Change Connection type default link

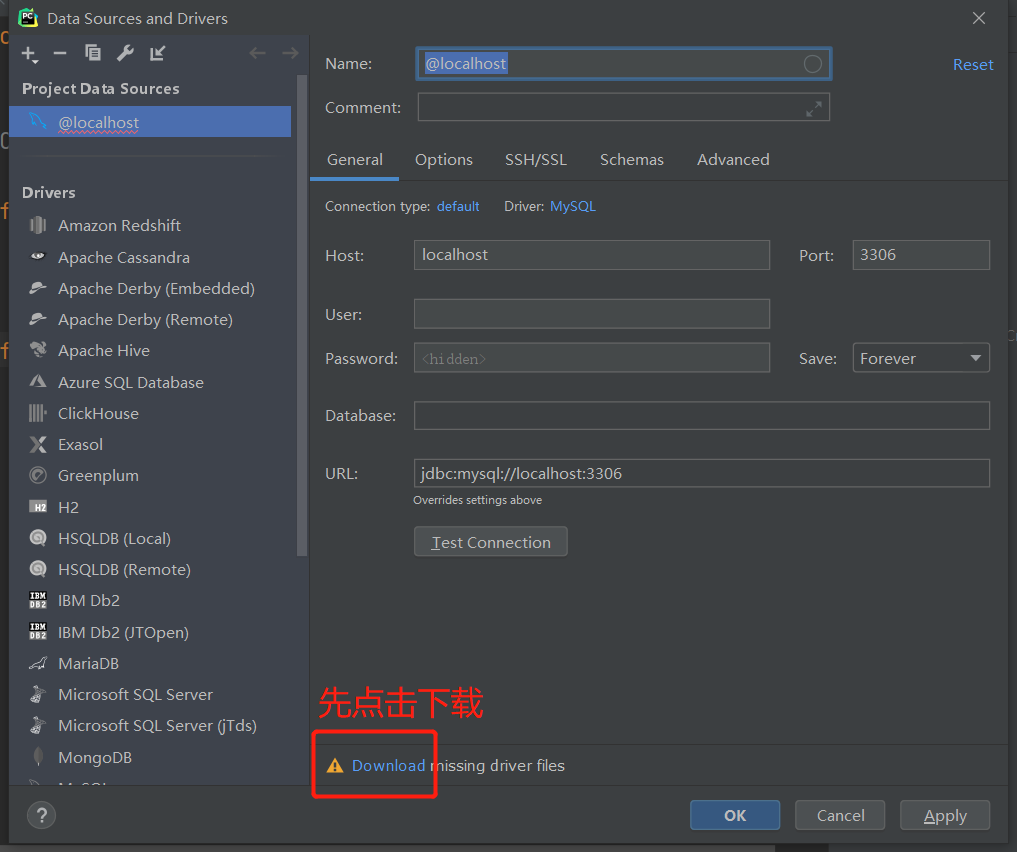pos(458,206)
